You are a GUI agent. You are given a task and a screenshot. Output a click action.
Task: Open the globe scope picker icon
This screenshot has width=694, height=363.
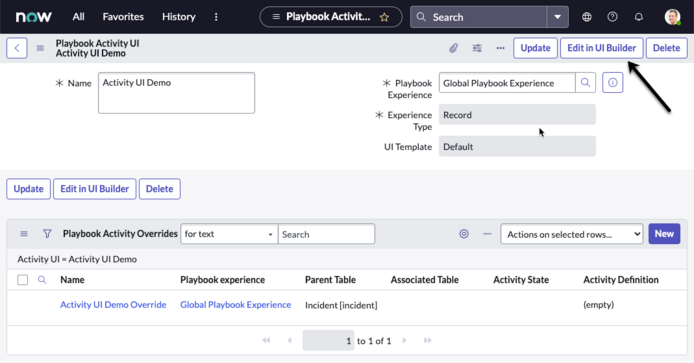[586, 17]
